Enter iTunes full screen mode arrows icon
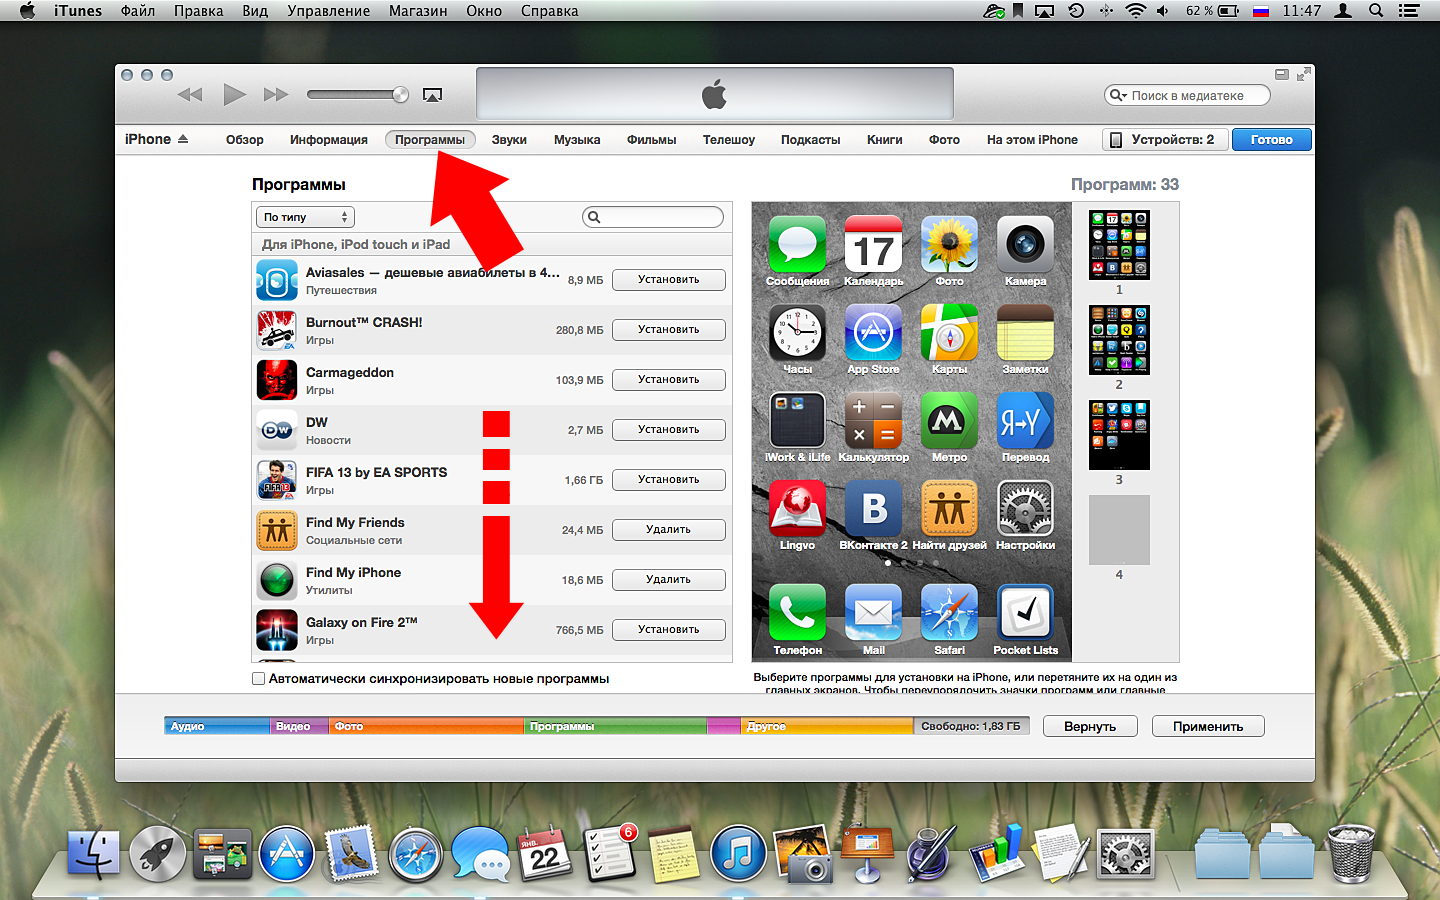1440x900 pixels. [1303, 75]
